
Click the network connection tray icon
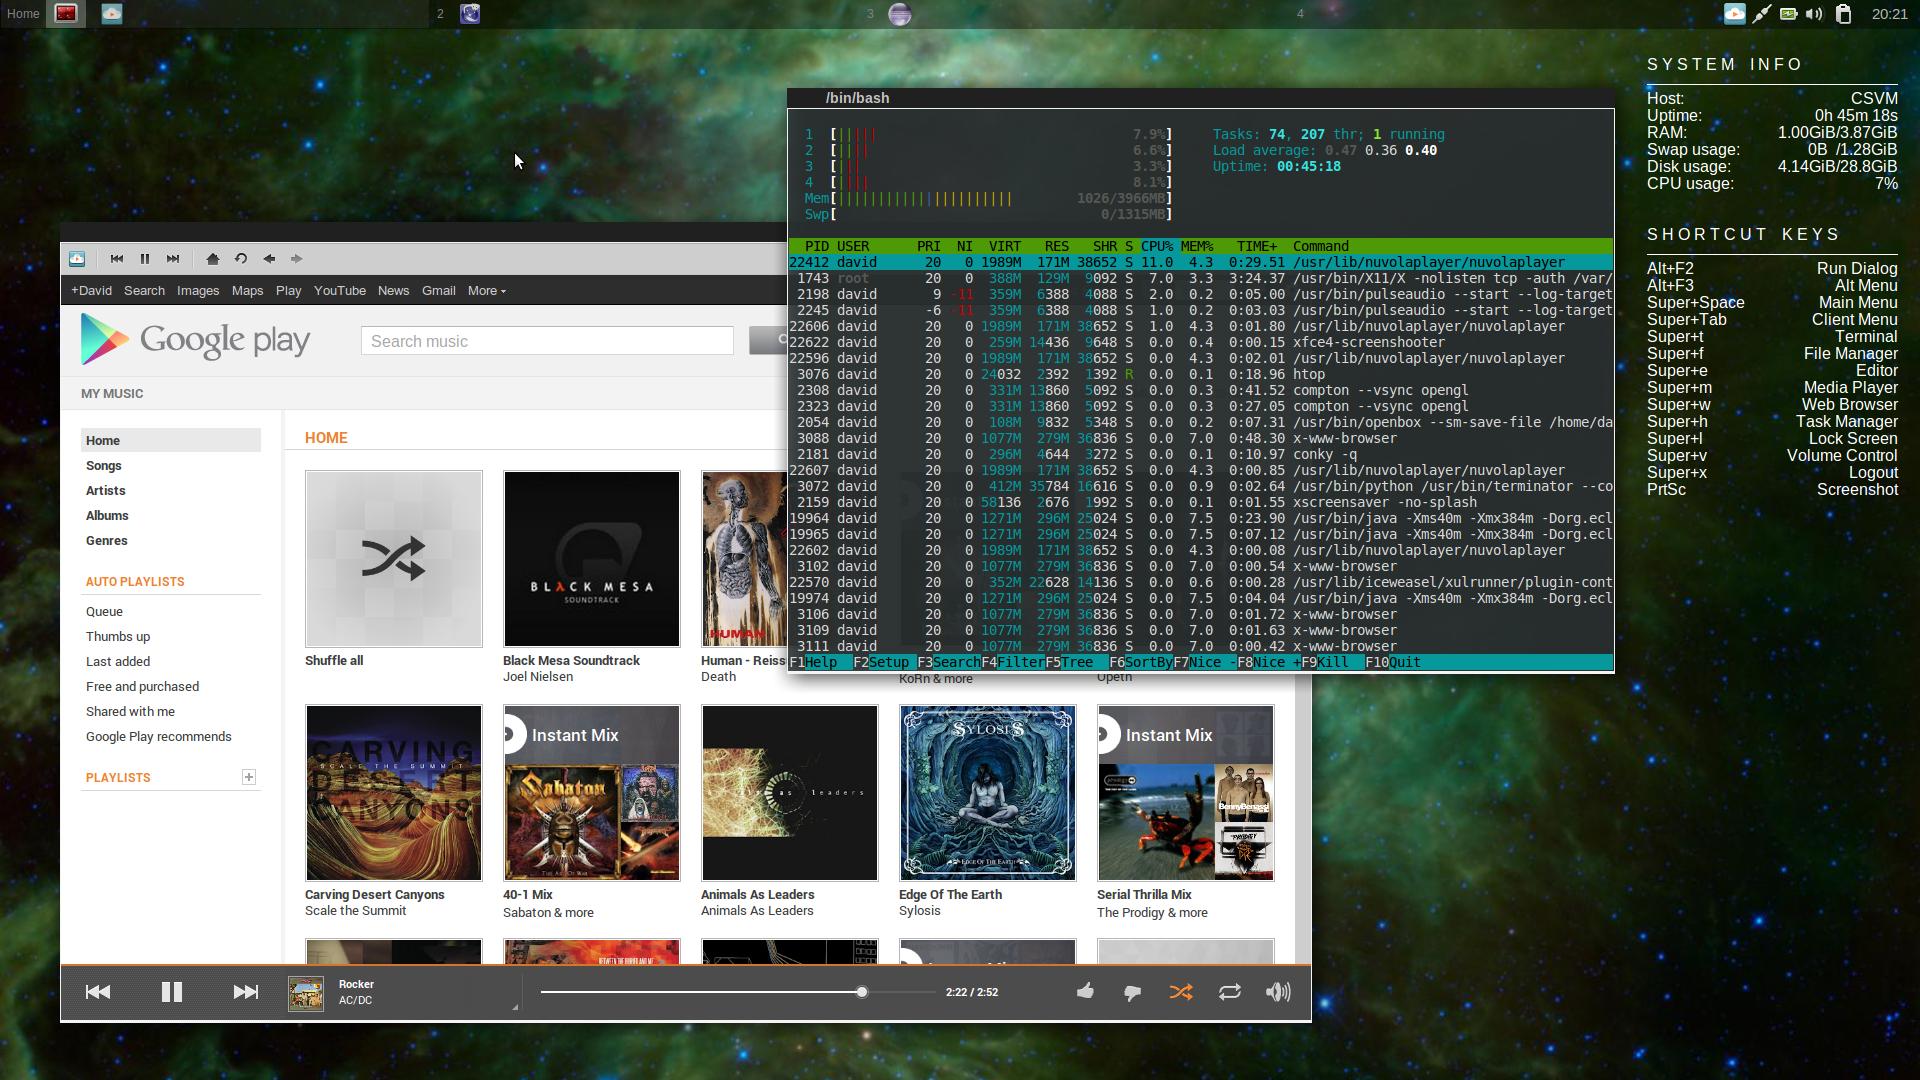[1762, 14]
